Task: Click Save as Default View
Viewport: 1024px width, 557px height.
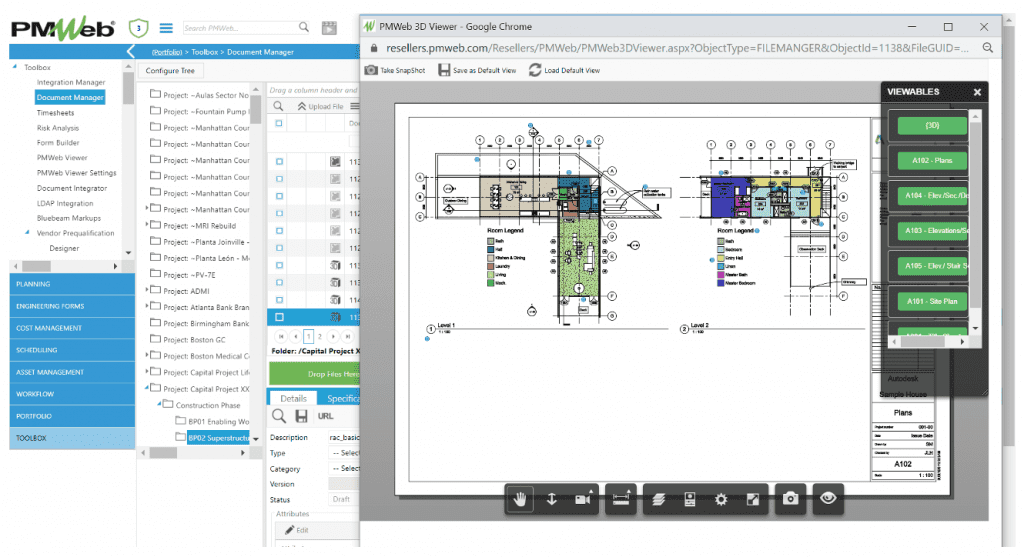Action: coord(477,70)
